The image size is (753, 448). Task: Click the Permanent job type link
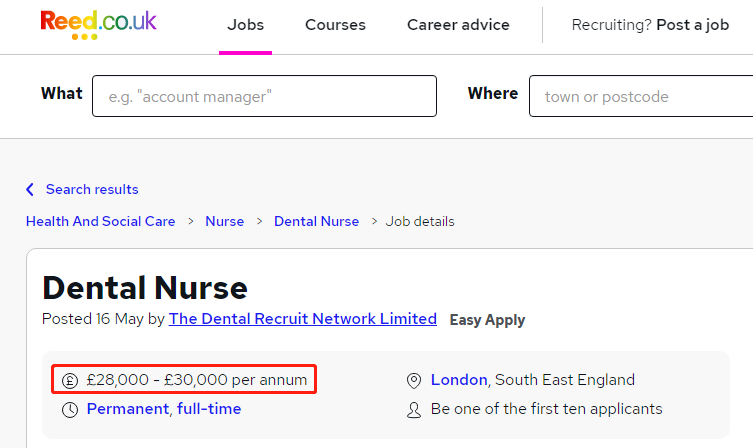coord(128,409)
